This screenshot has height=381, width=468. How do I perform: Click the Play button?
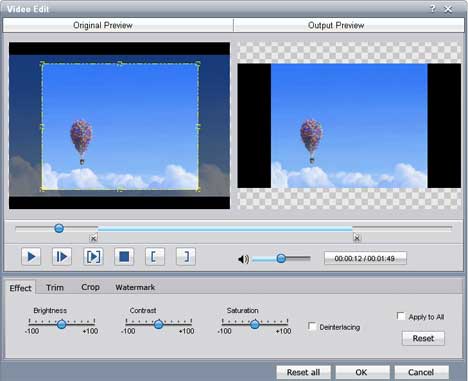(31, 257)
